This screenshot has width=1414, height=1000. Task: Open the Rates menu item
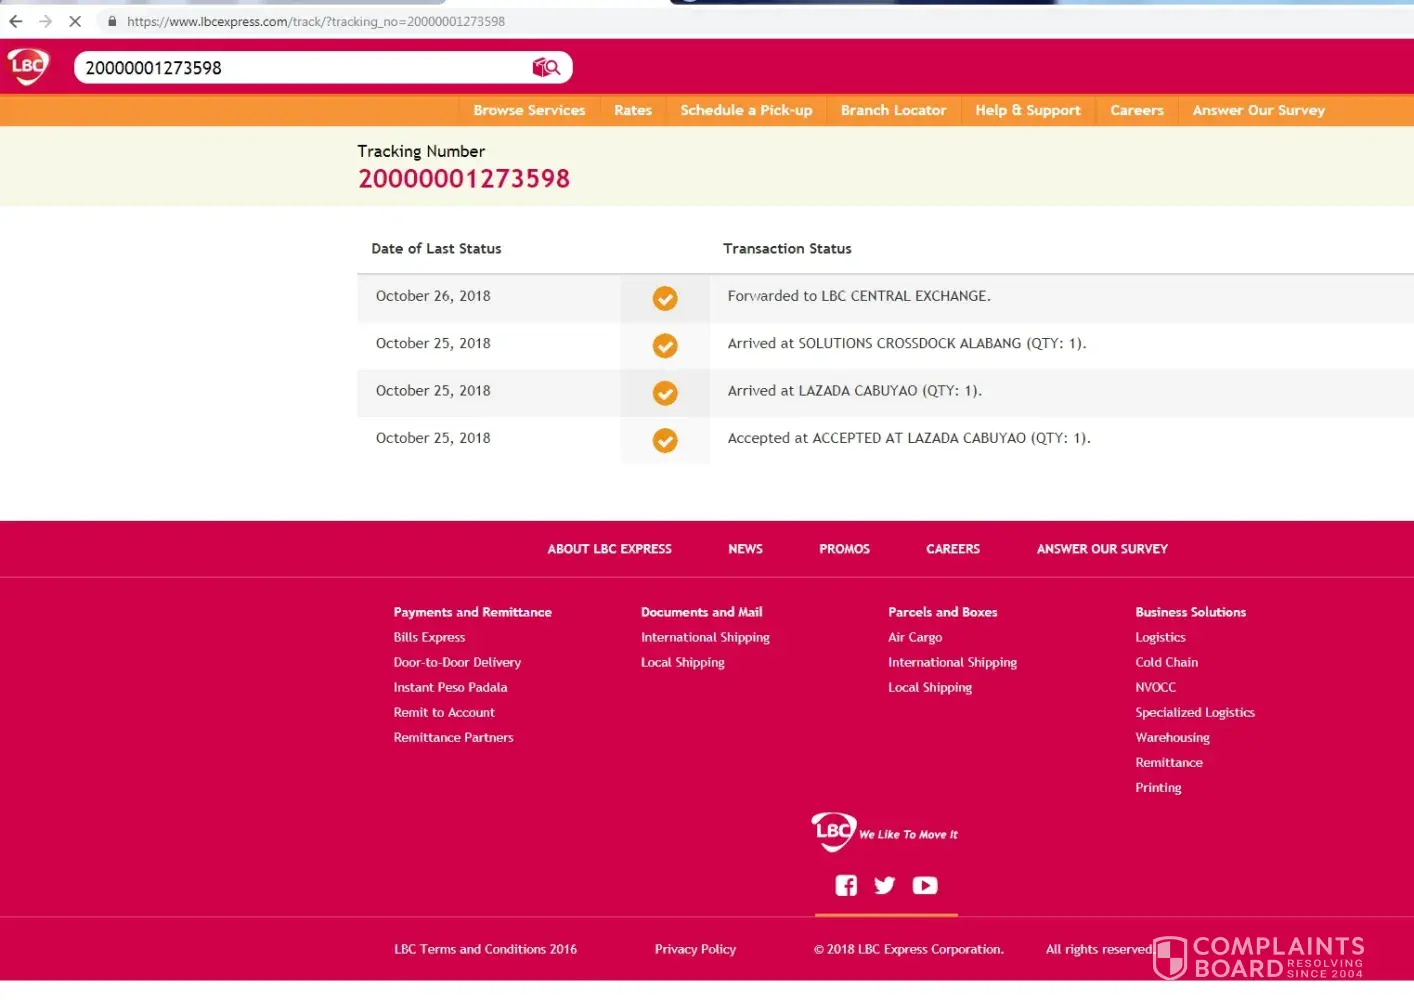(632, 110)
